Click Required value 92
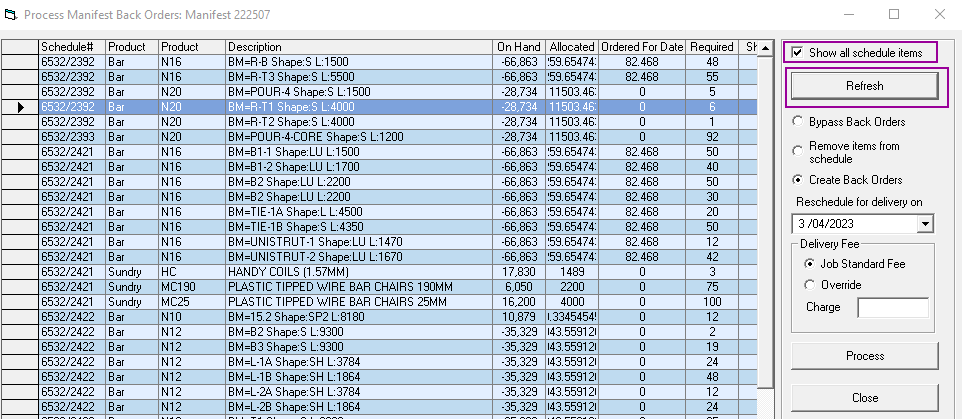Image resolution: width=962 pixels, height=419 pixels. (712, 137)
